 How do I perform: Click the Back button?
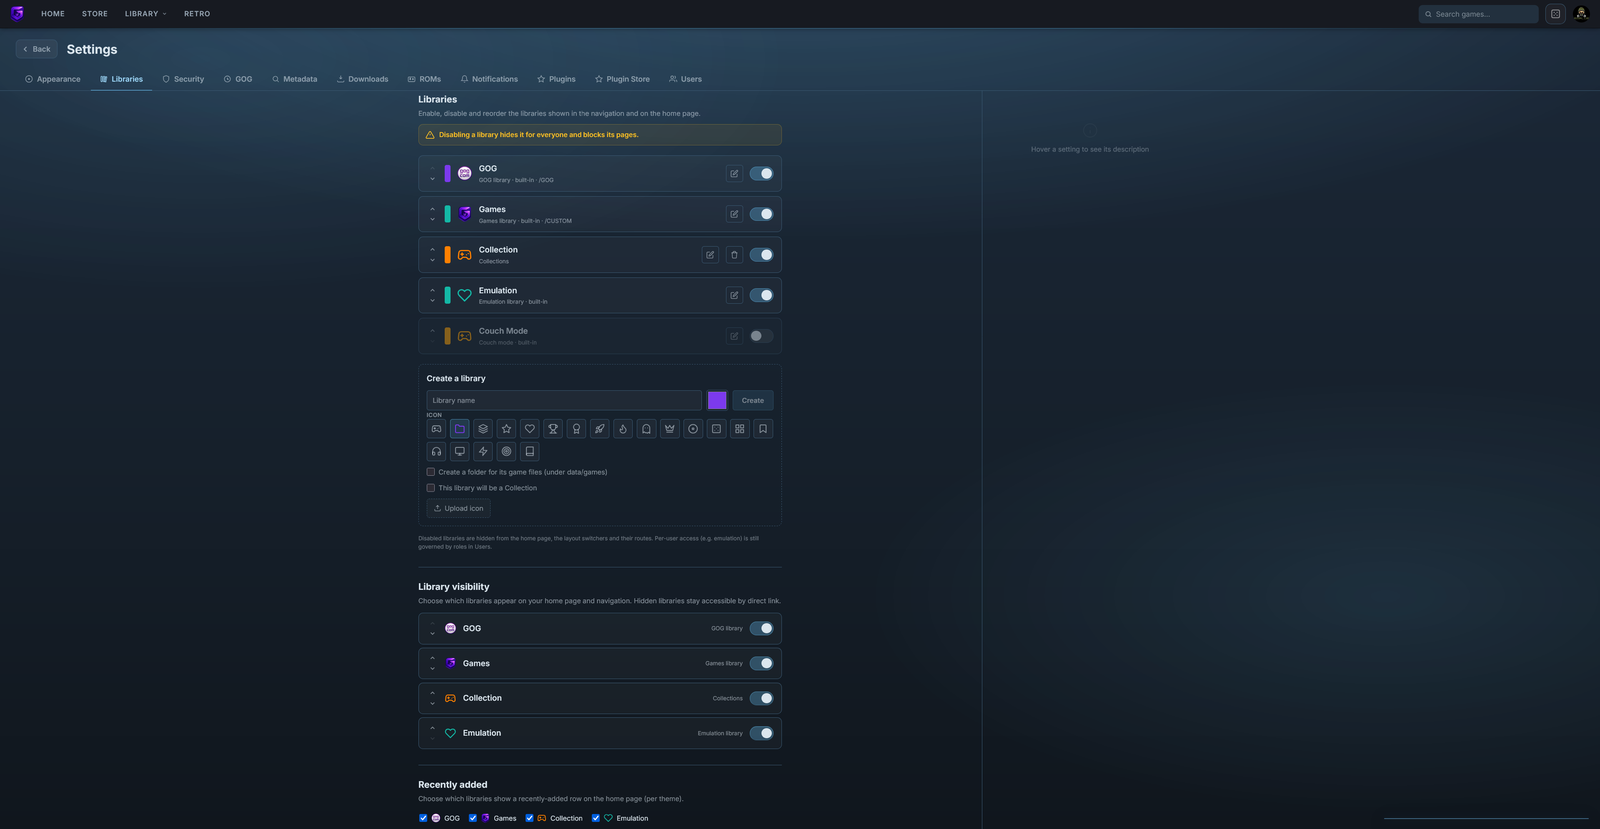pyautogui.click(x=37, y=49)
